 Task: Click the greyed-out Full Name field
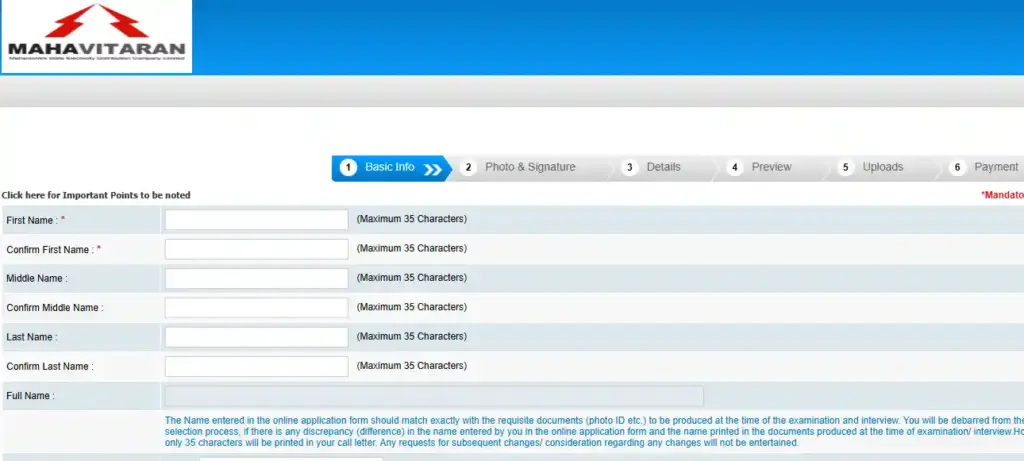pyautogui.click(x=433, y=396)
